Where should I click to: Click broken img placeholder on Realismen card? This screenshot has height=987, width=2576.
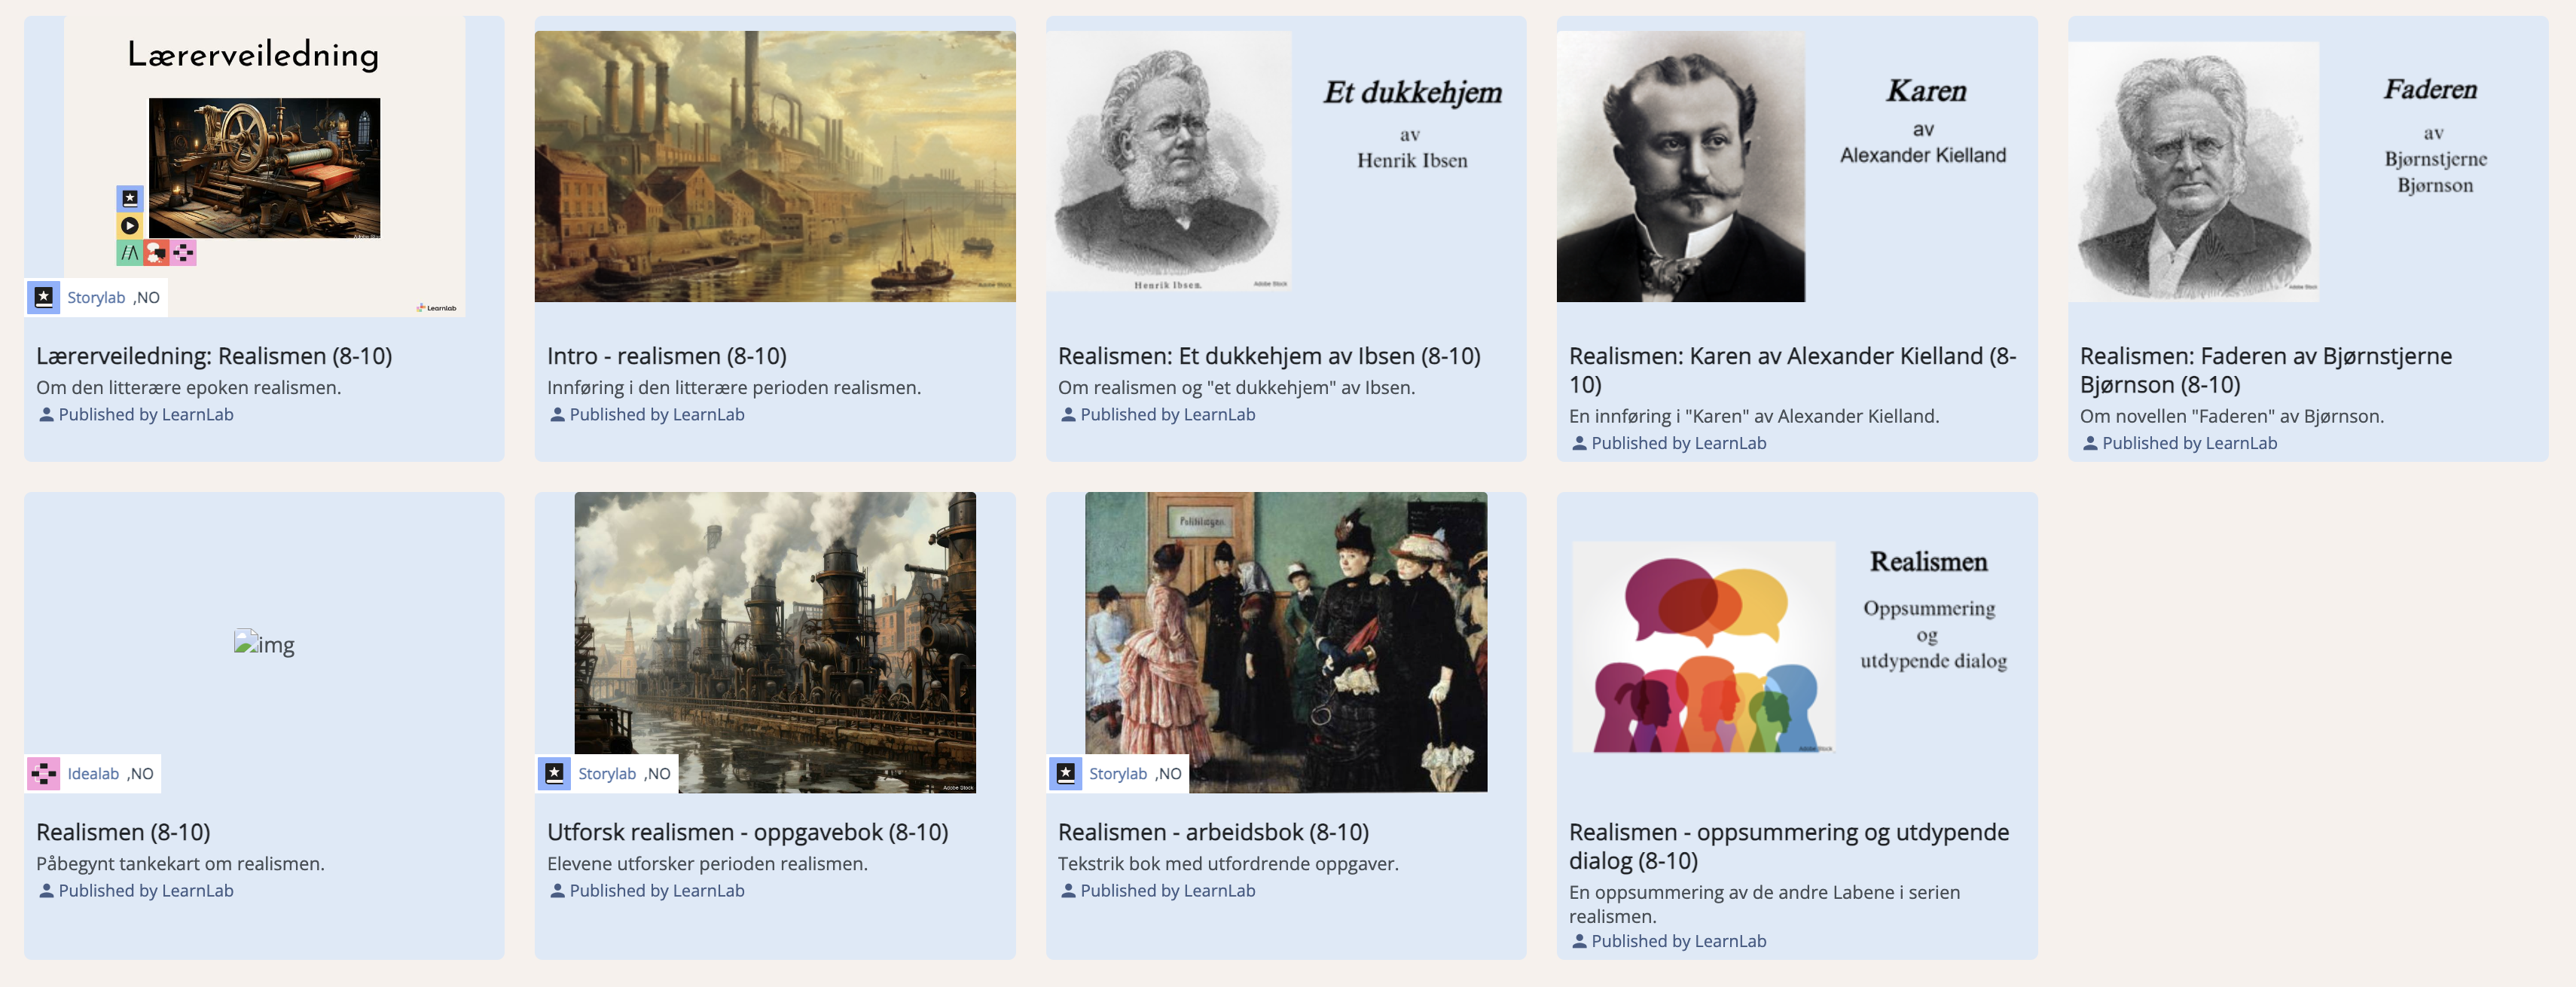click(x=264, y=643)
